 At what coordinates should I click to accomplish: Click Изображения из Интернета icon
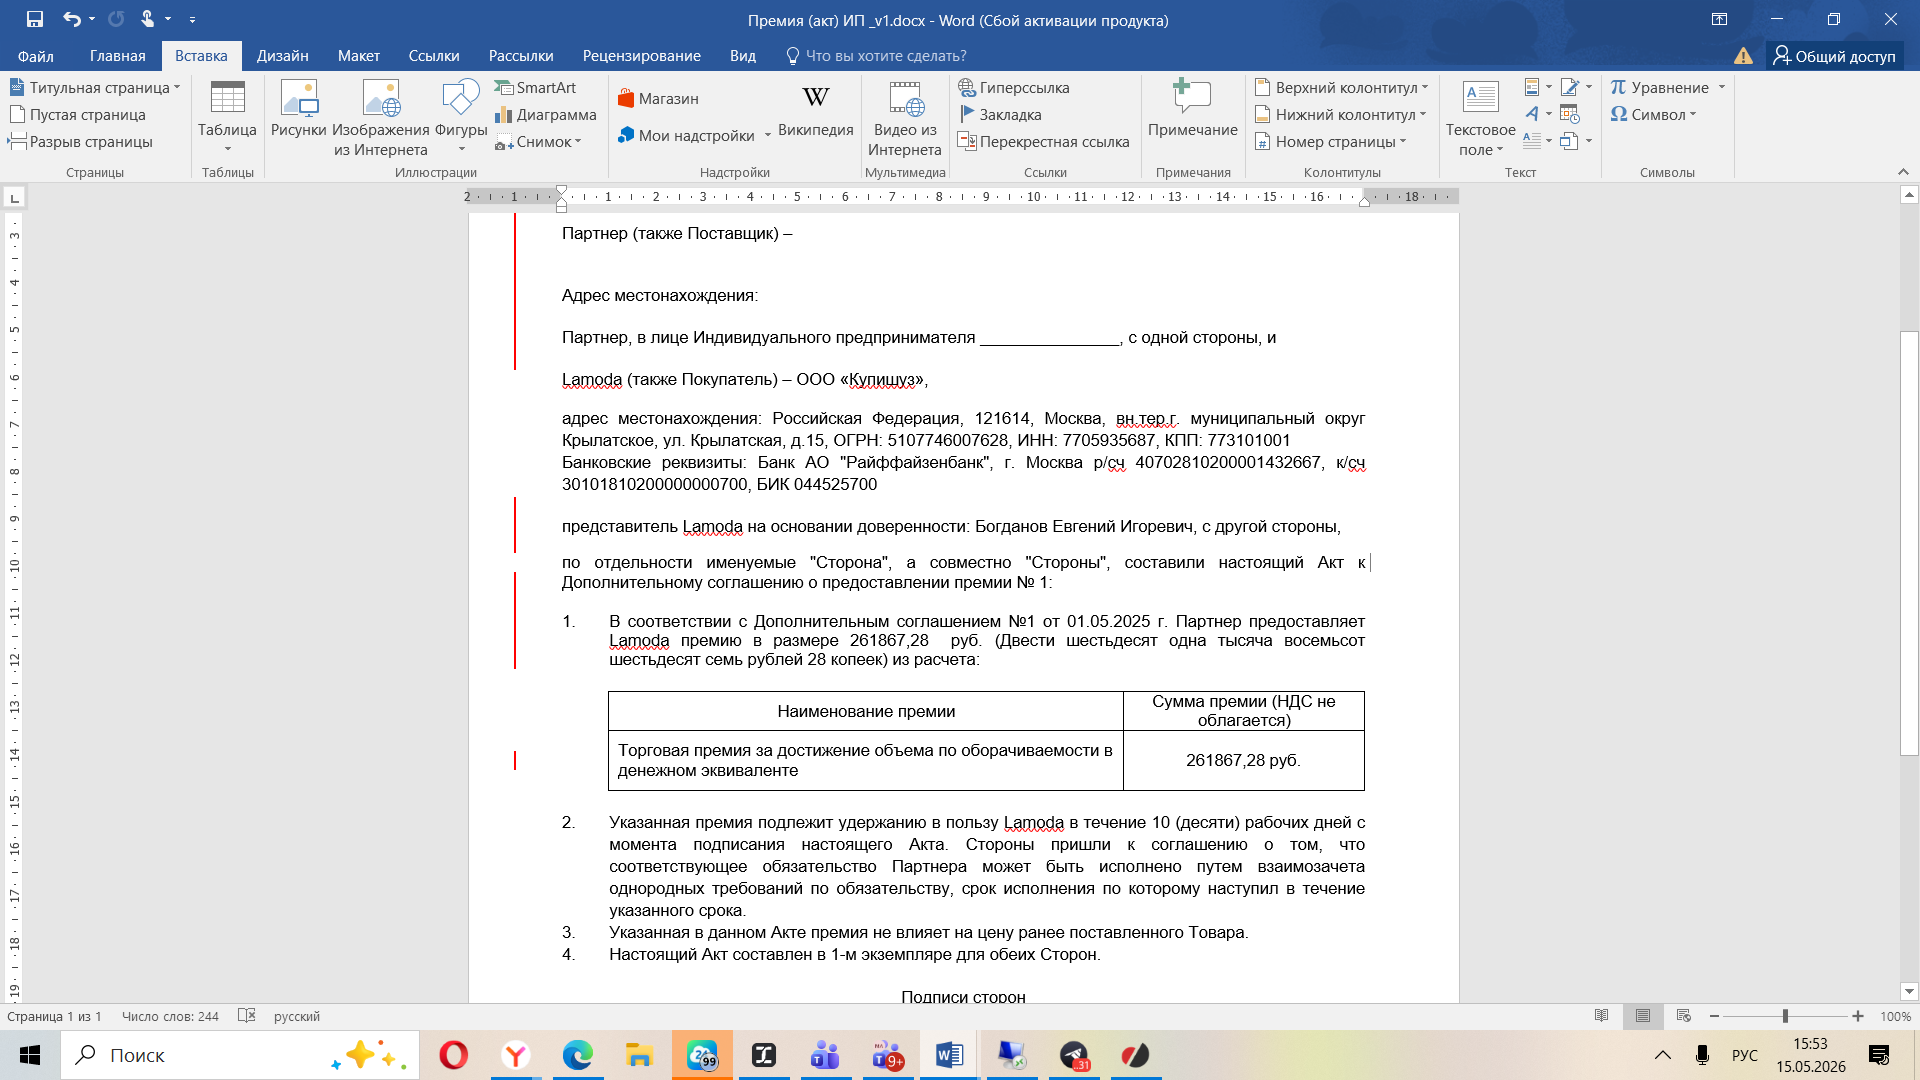tap(381, 98)
